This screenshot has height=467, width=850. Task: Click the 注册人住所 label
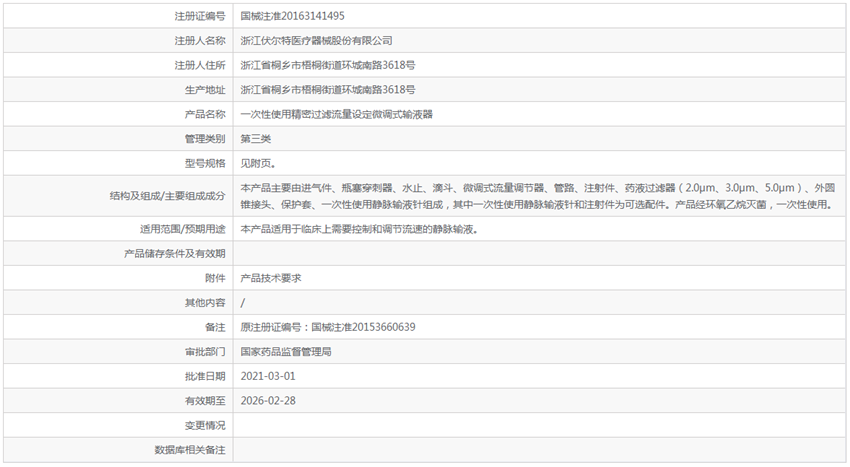point(199,65)
